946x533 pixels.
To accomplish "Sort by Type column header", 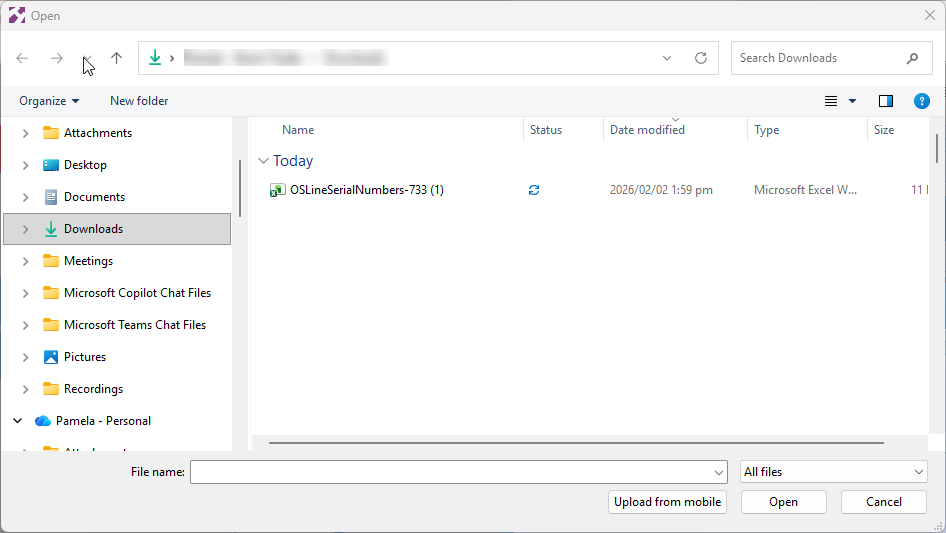I will (766, 130).
